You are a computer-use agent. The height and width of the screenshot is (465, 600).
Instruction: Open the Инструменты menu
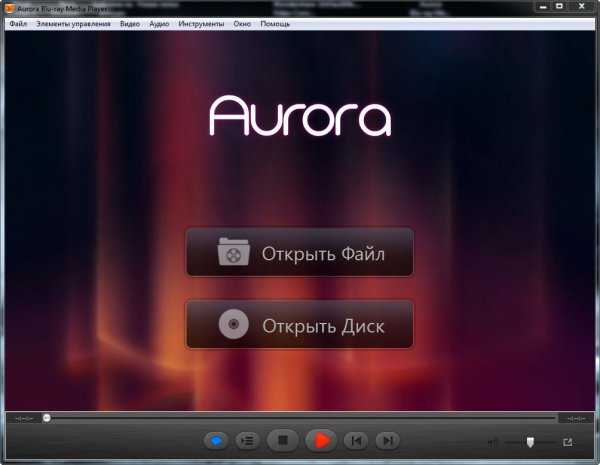click(x=201, y=24)
